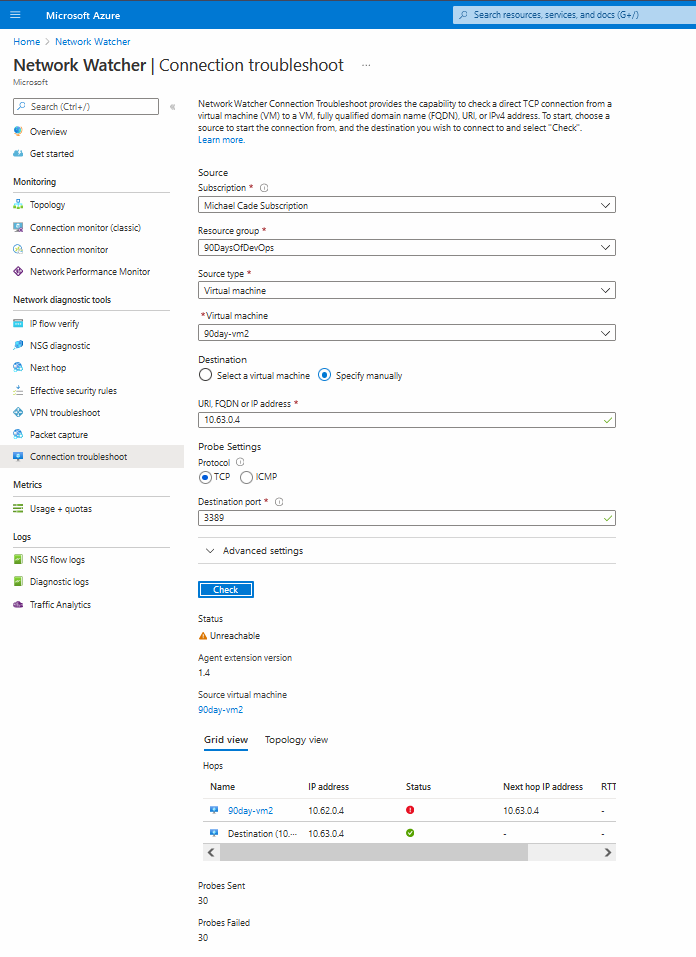Open the Azure portal hamburger menu
The height and width of the screenshot is (957, 696).
[x=14, y=14]
